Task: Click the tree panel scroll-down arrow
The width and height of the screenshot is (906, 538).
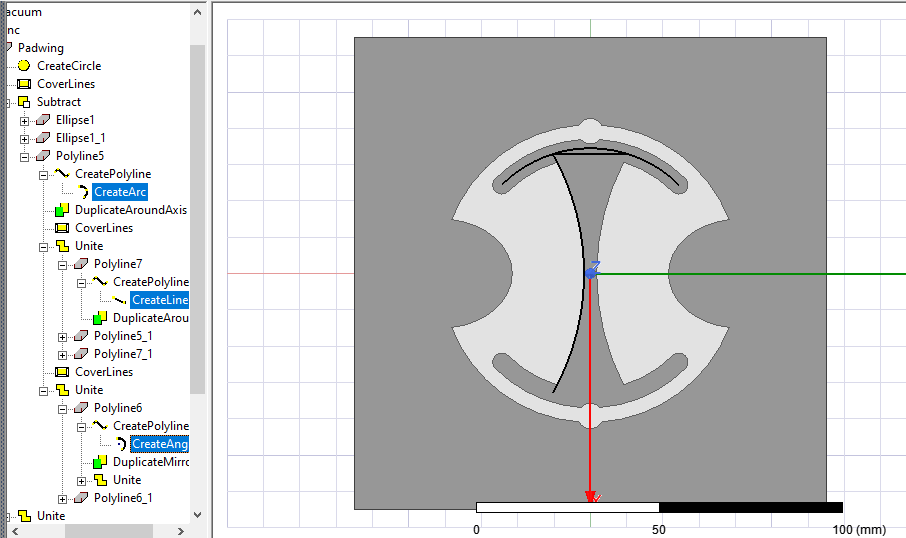Action: 197,514
